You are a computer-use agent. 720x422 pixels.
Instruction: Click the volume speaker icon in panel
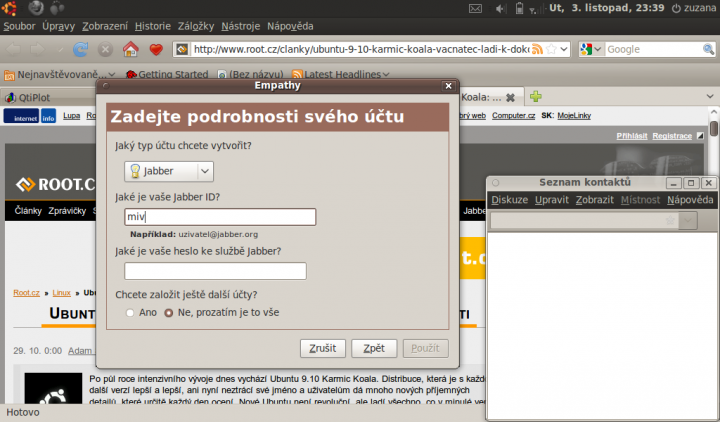pos(500,8)
